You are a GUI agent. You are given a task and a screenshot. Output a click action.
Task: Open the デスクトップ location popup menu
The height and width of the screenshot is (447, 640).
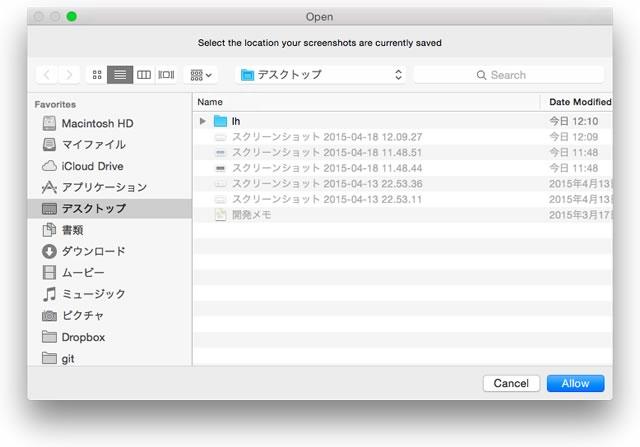(320, 75)
